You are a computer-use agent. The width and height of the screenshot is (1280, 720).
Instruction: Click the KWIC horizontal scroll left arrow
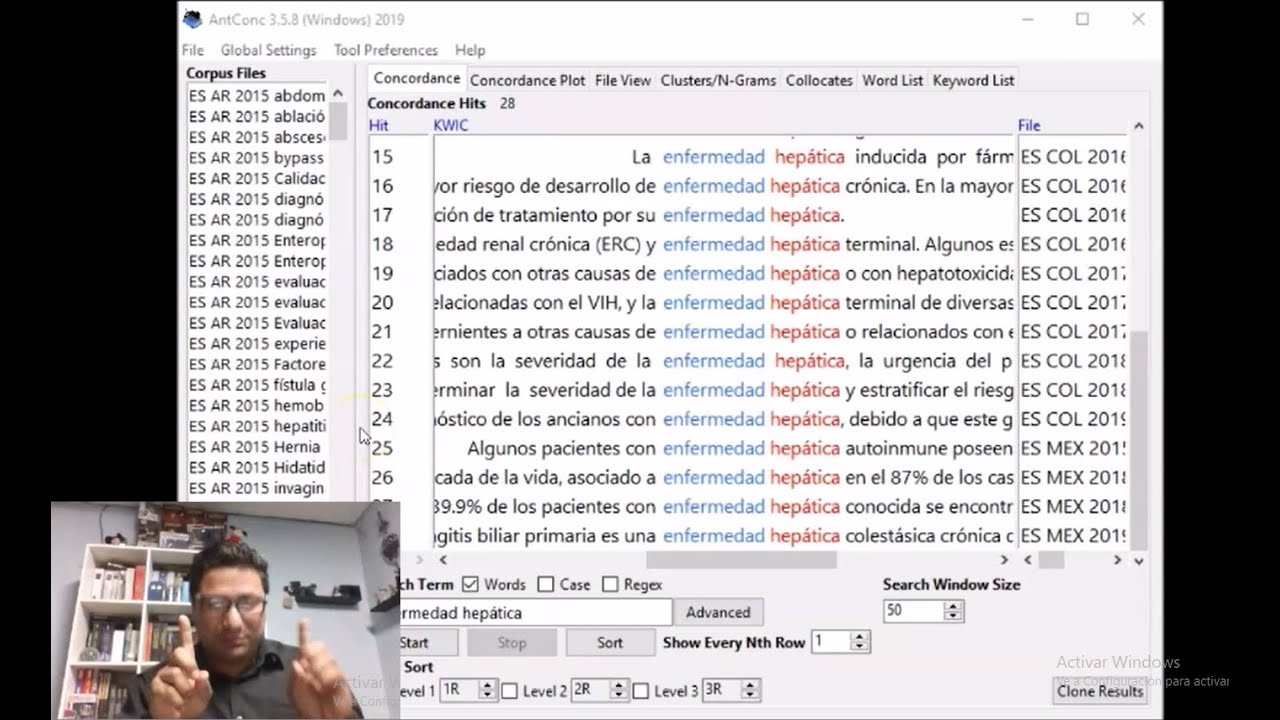pyautogui.click(x=443, y=560)
